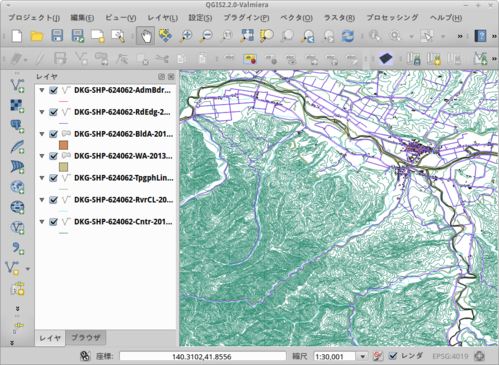Add delimited text layer comma icon
The width and height of the screenshot is (499, 365).
point(17,248)
